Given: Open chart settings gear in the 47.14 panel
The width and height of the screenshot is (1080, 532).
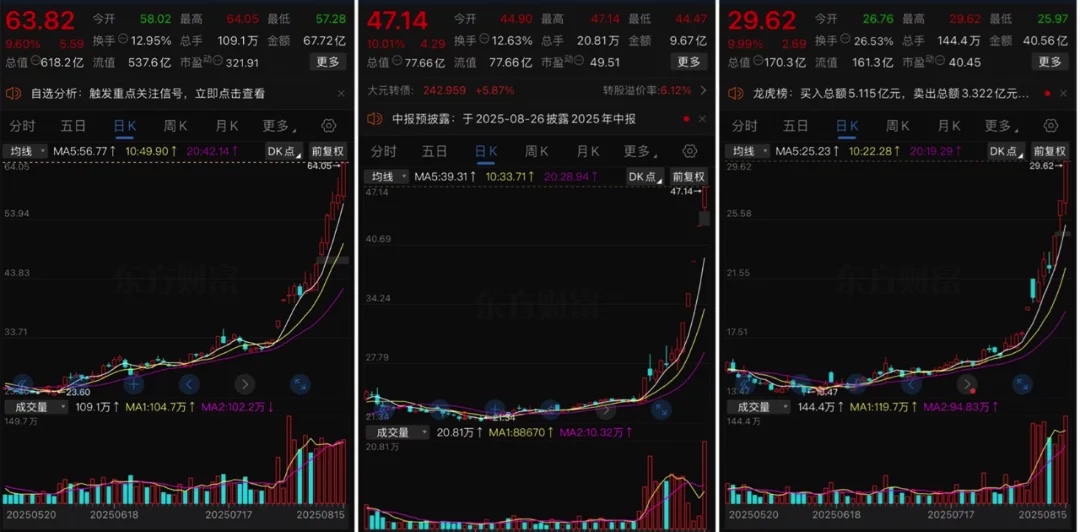Looking at the screenshot, I should tap(689, 151).
